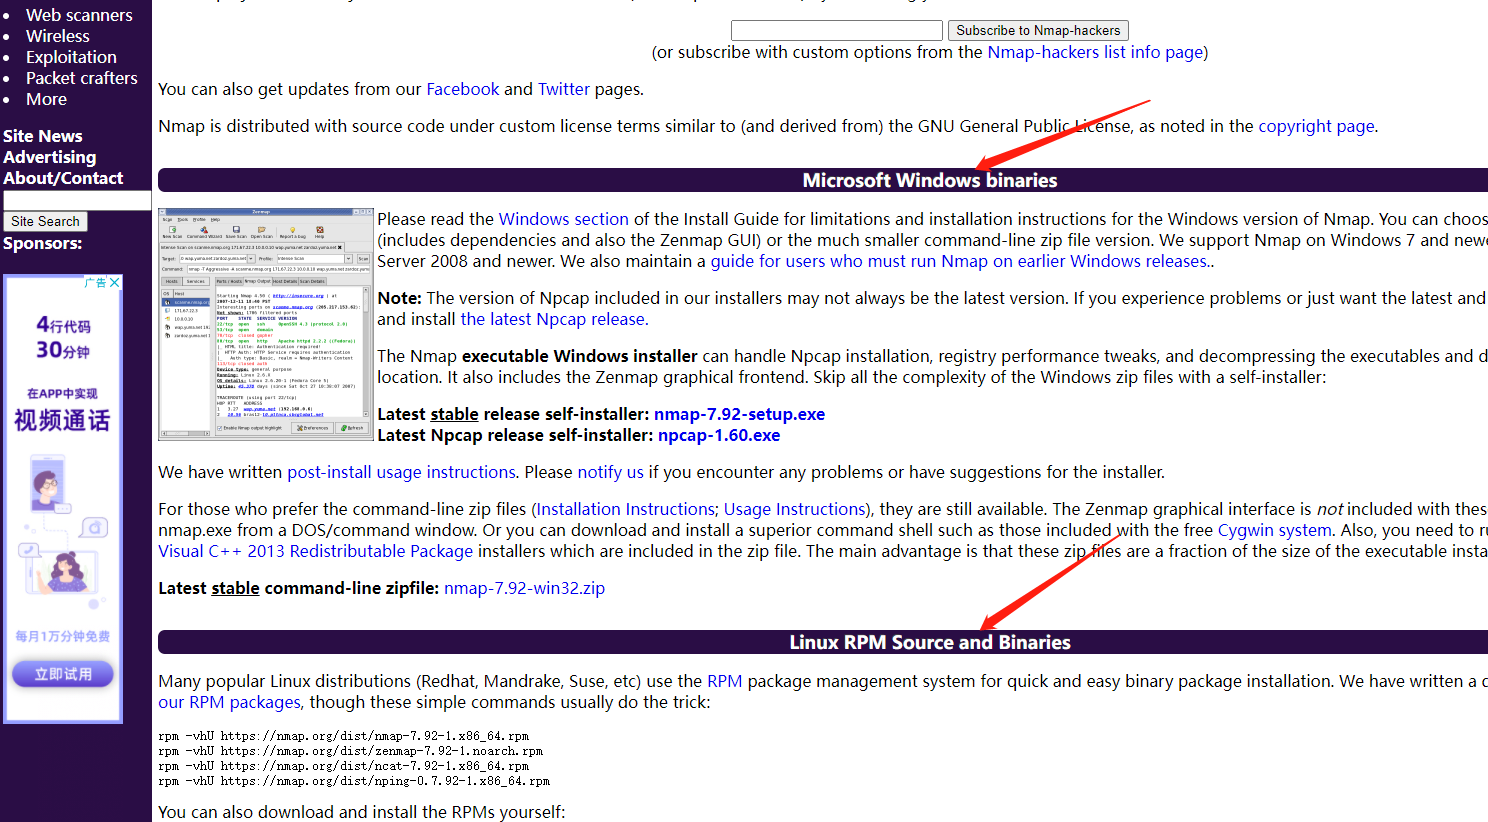Select Packet crafters in the sidebar
Viewport: 1488px width, 822px height.
pos(82,78)
